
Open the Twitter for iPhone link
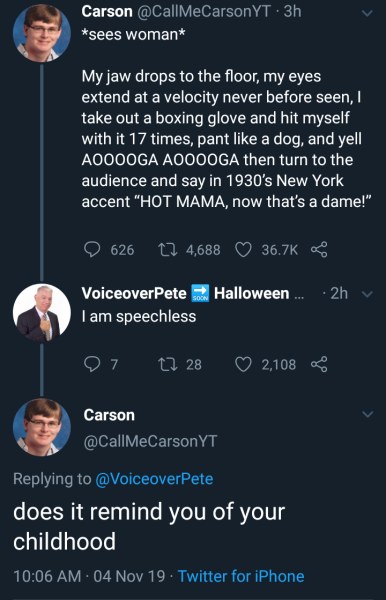241,576
